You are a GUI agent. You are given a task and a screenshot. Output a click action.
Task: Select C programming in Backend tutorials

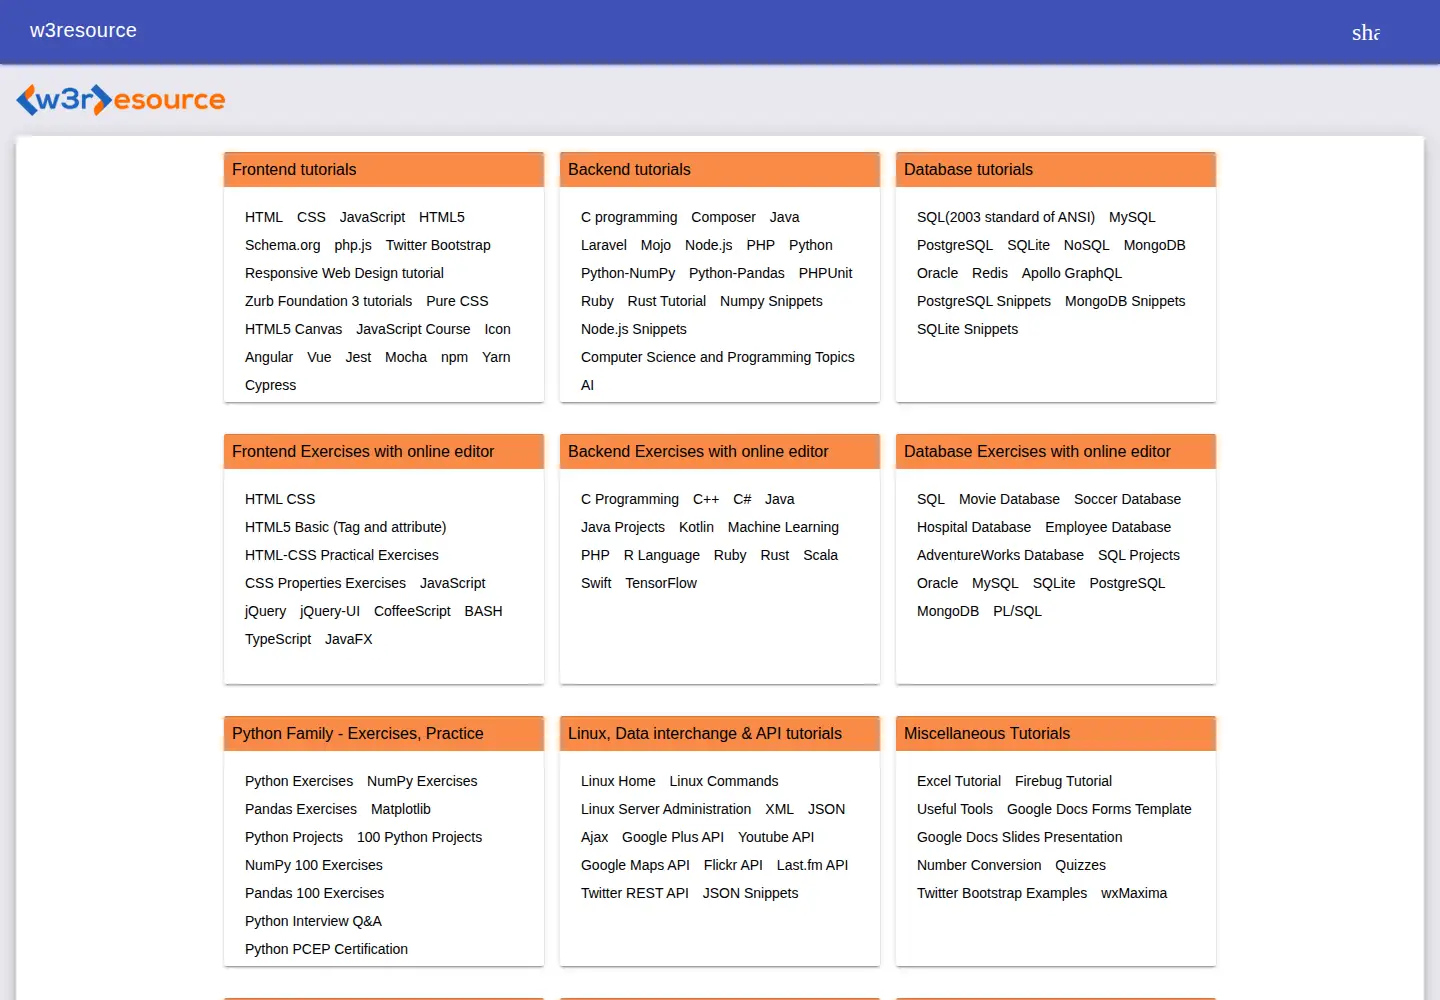(x=629, y=217)
